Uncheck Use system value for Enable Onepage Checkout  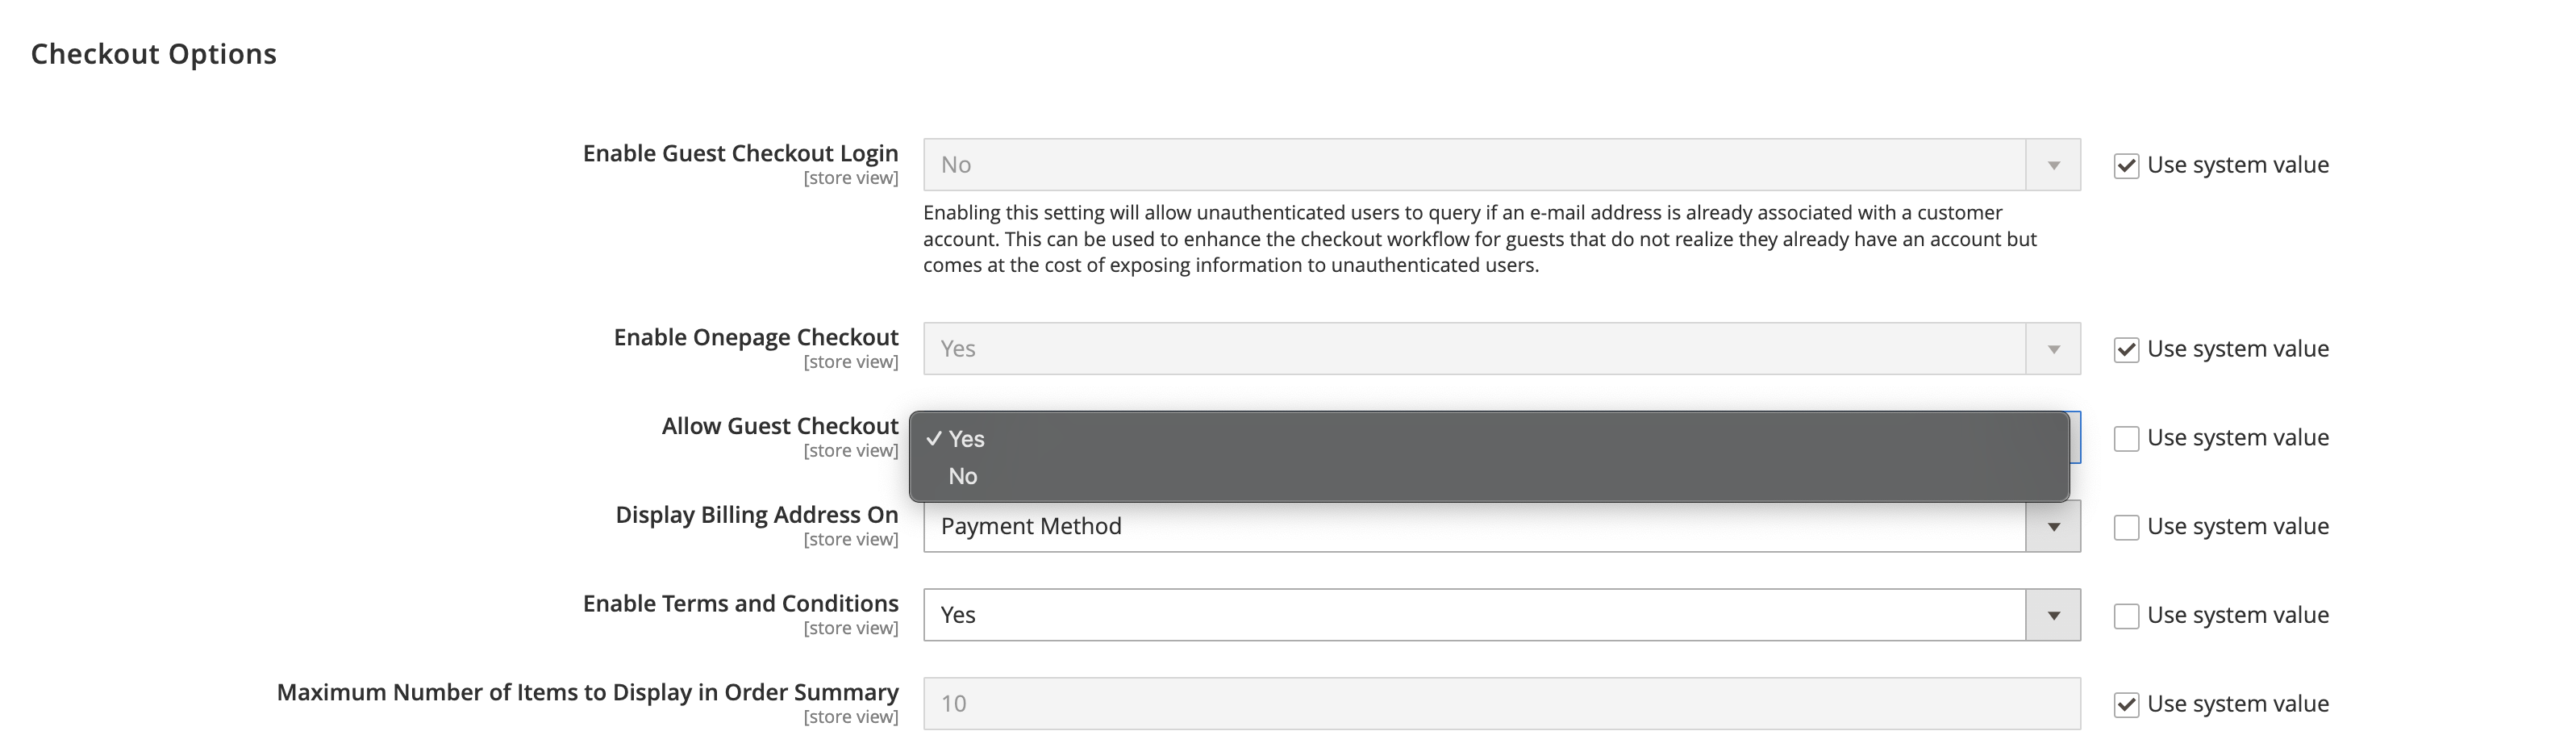click(2126, 348)
